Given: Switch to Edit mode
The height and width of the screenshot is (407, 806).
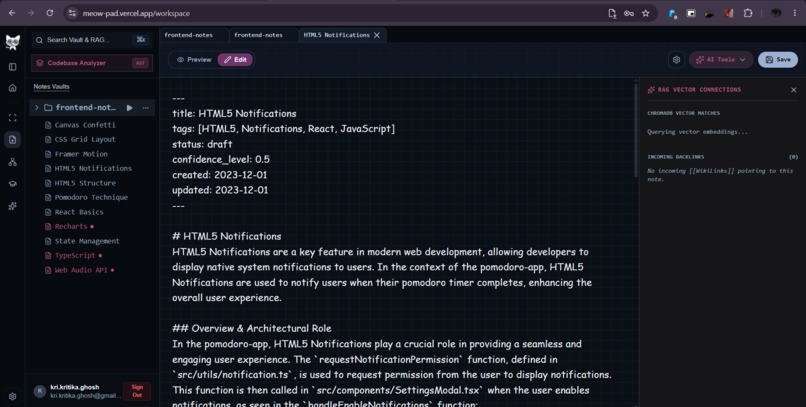Looking at the screenshot, I should pyautogui.click(x=235, y=60).
